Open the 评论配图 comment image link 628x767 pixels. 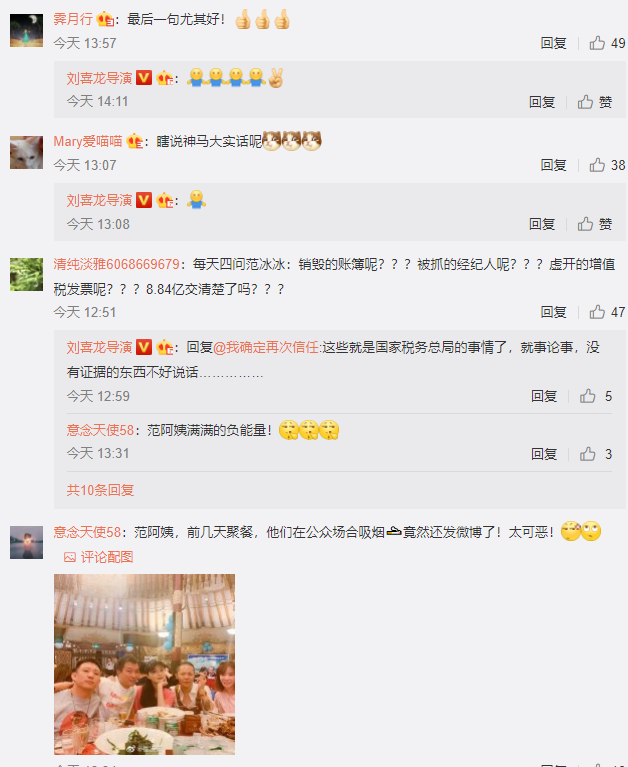[99, 557]
